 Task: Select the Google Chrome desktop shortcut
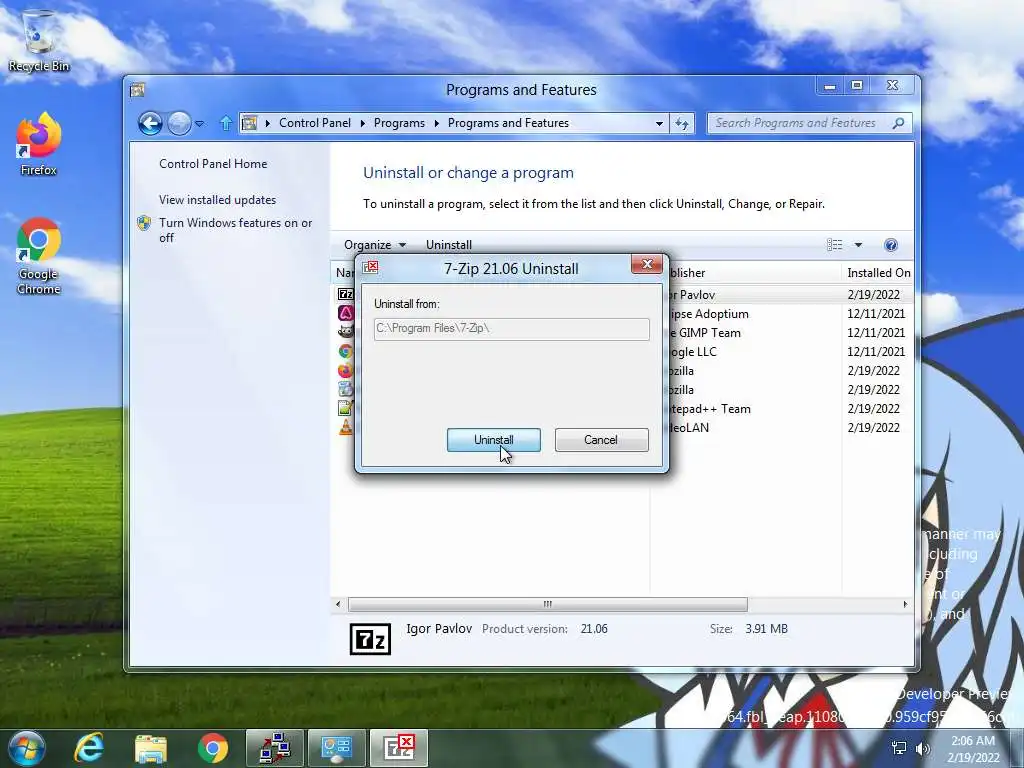tap(39, 256)
